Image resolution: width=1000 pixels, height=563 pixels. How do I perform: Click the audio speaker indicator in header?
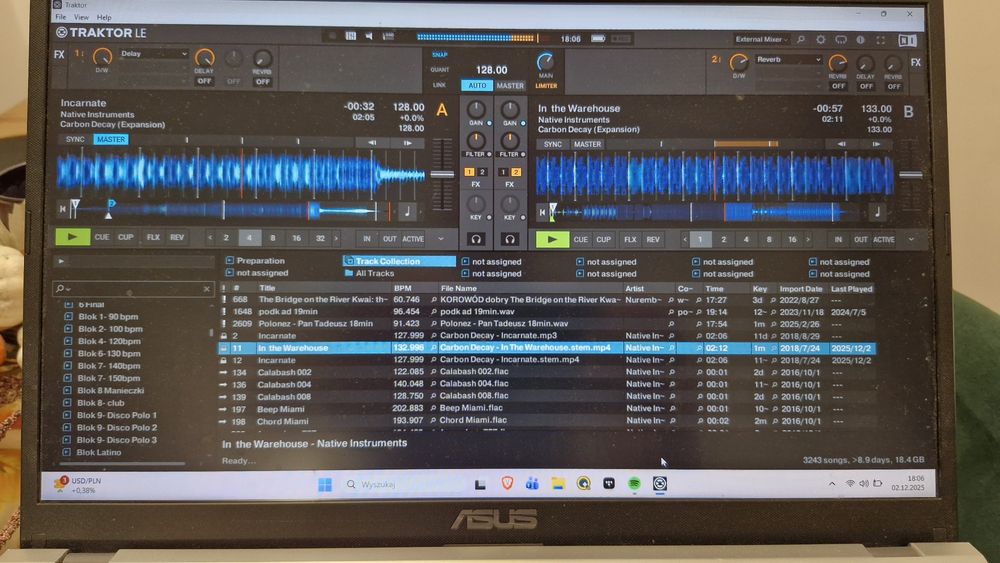[x=369, y=36]
